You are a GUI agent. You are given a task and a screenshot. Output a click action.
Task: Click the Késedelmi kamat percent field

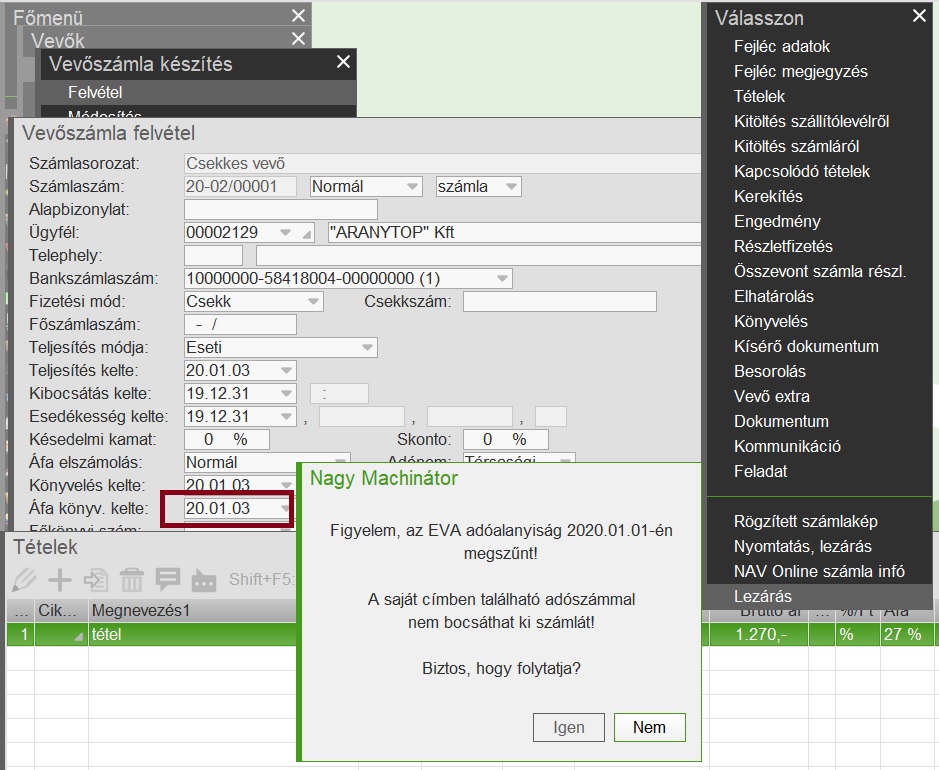[226, 439]
